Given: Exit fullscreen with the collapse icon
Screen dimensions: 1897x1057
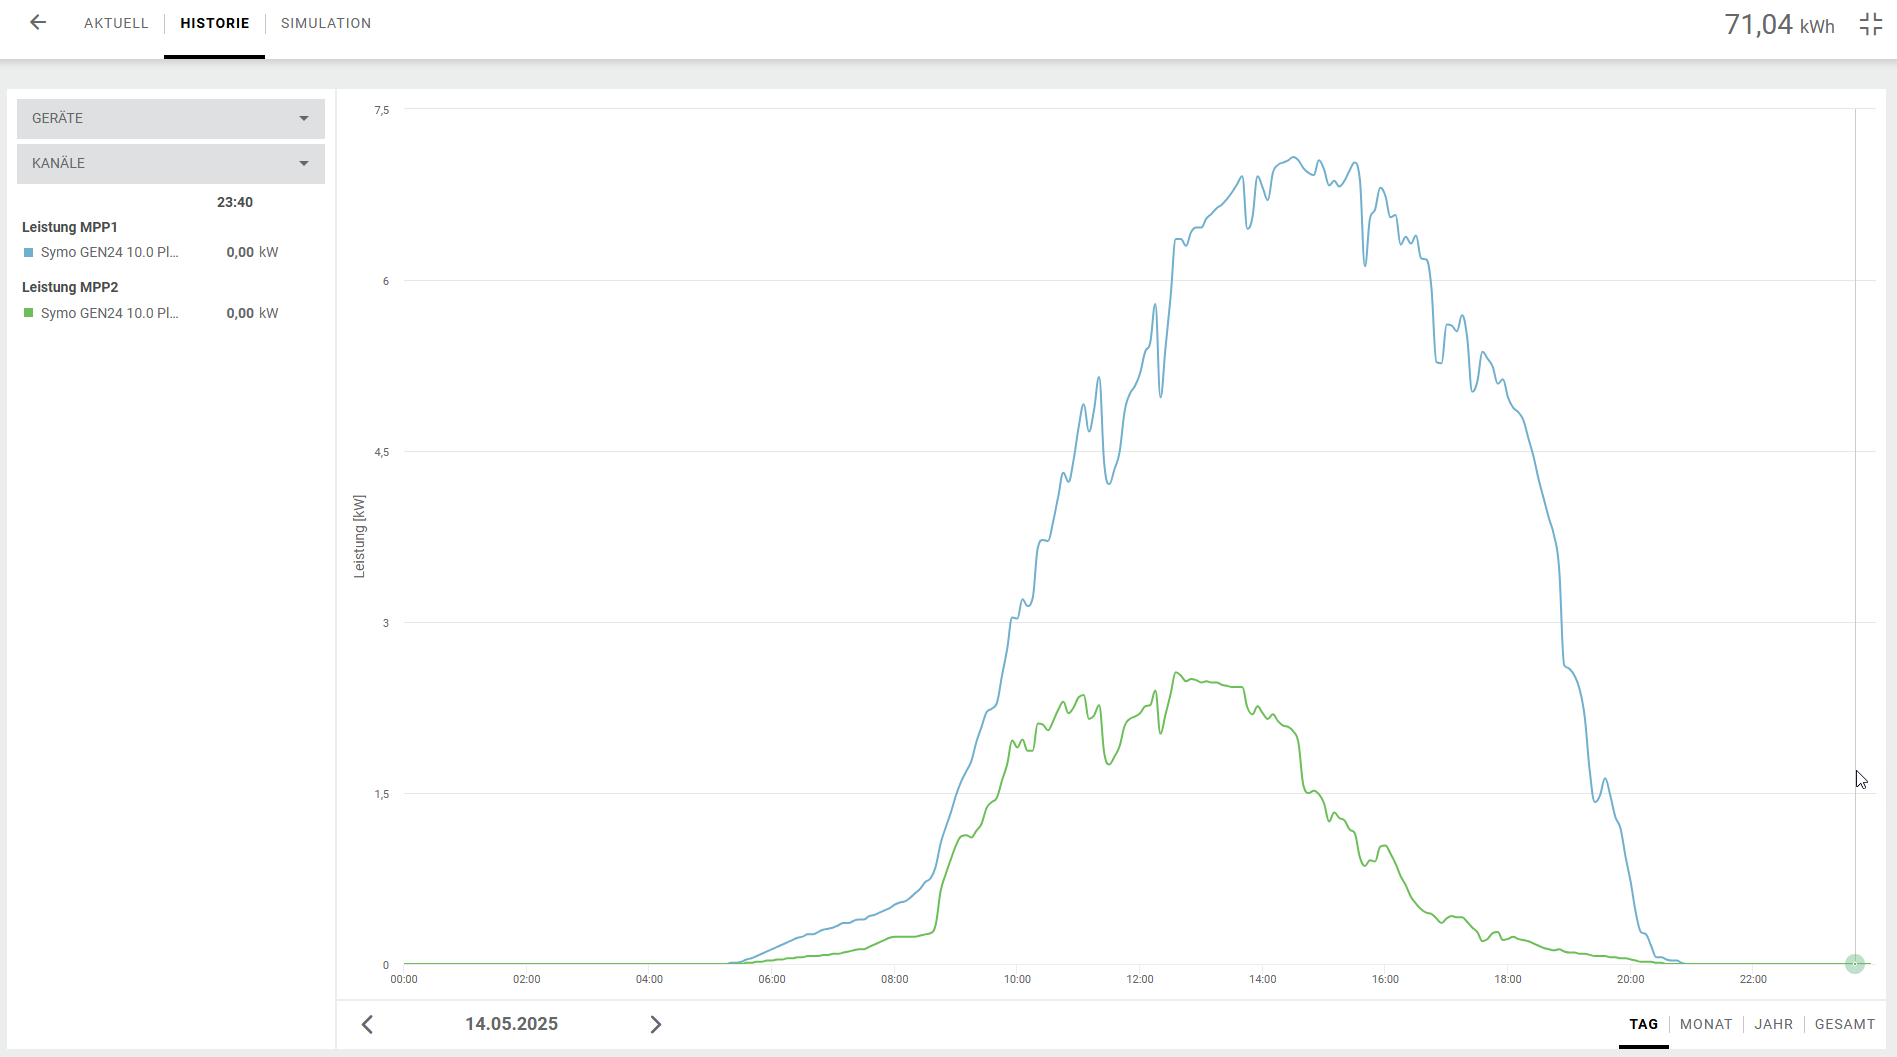Looking at the screenshot, I should pyautogui.click(x=1870, y=24).
